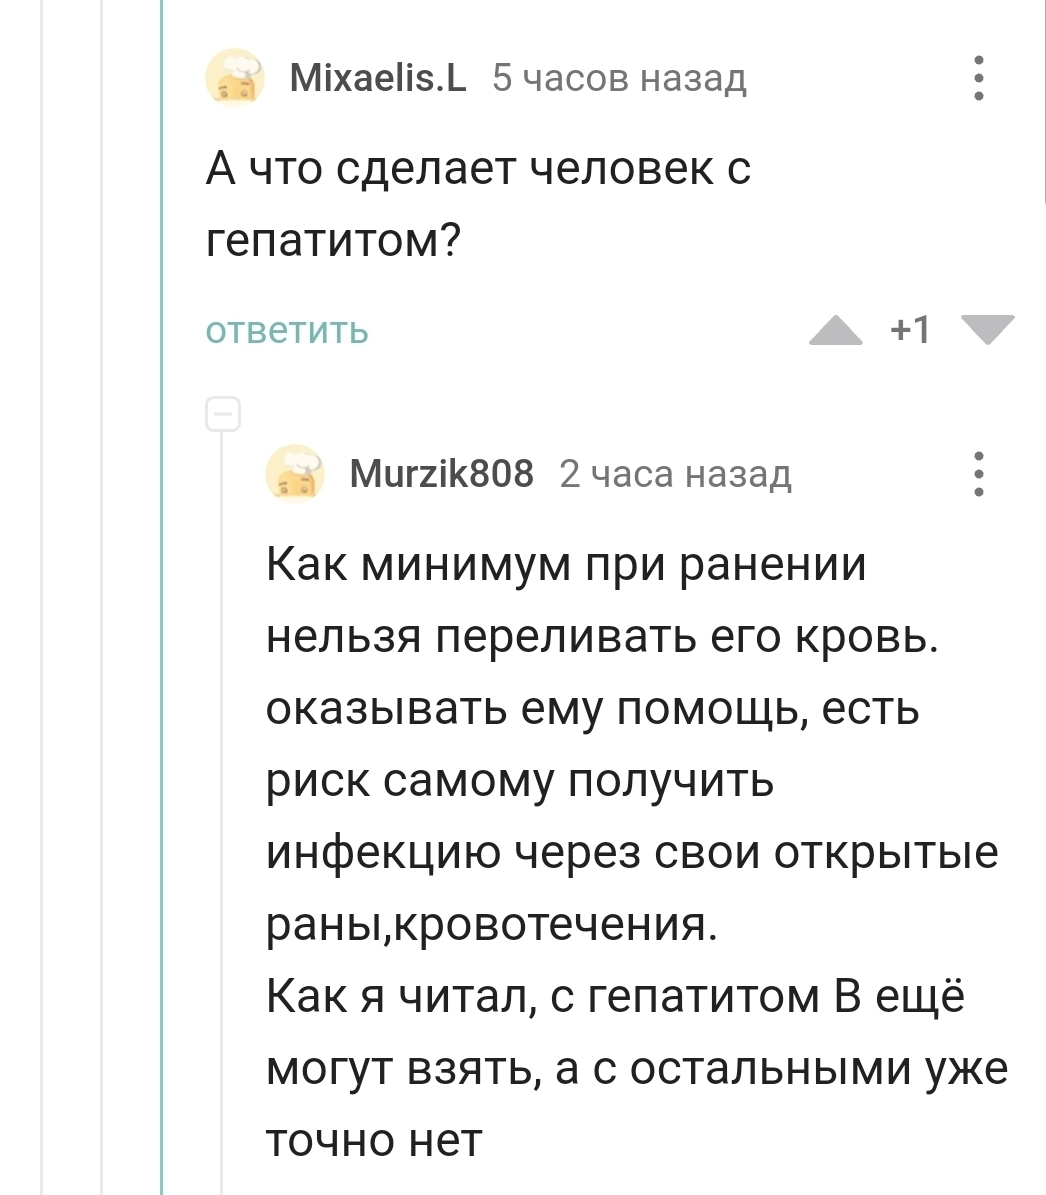Click the "2 часа назад" timestamp

675,473
